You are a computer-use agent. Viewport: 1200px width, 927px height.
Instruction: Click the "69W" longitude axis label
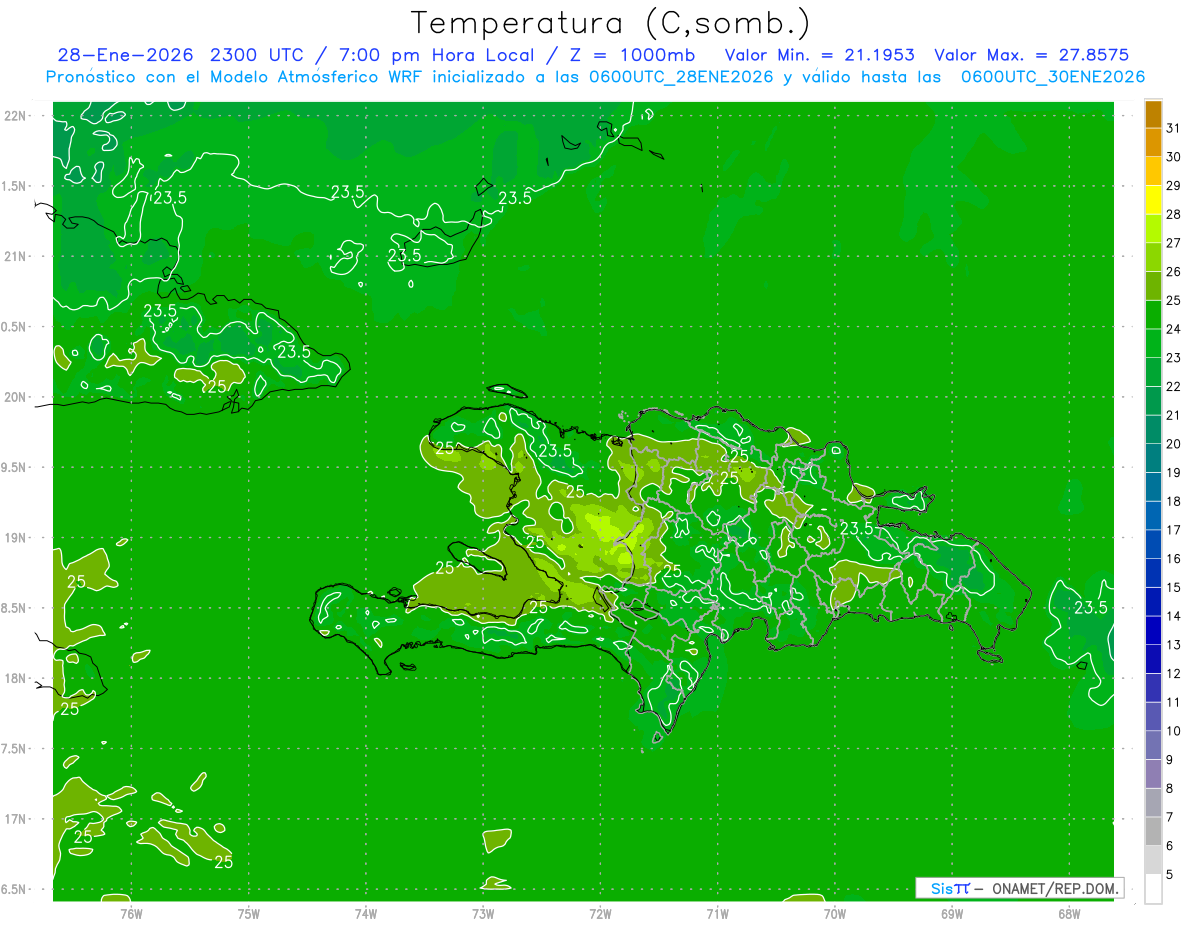click(x=952, y=913)
